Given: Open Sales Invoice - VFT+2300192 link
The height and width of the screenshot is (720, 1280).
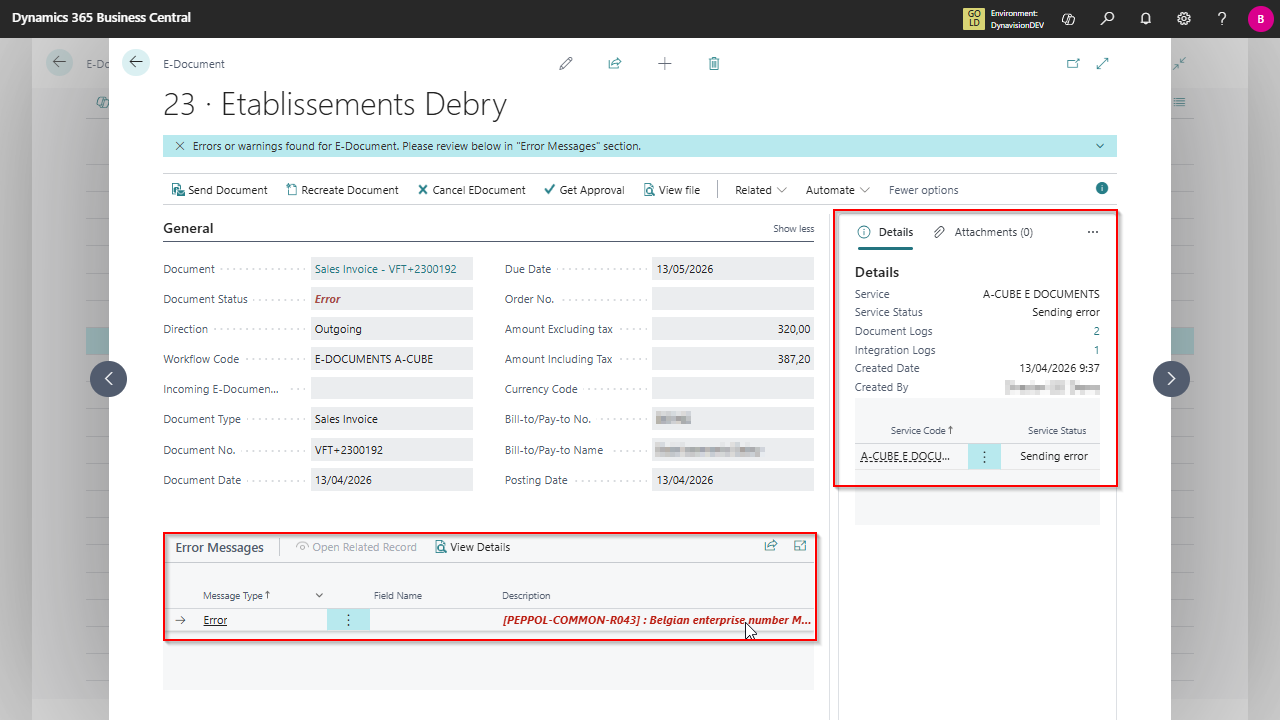Looking at the screenshot, I should coord(385,269).
